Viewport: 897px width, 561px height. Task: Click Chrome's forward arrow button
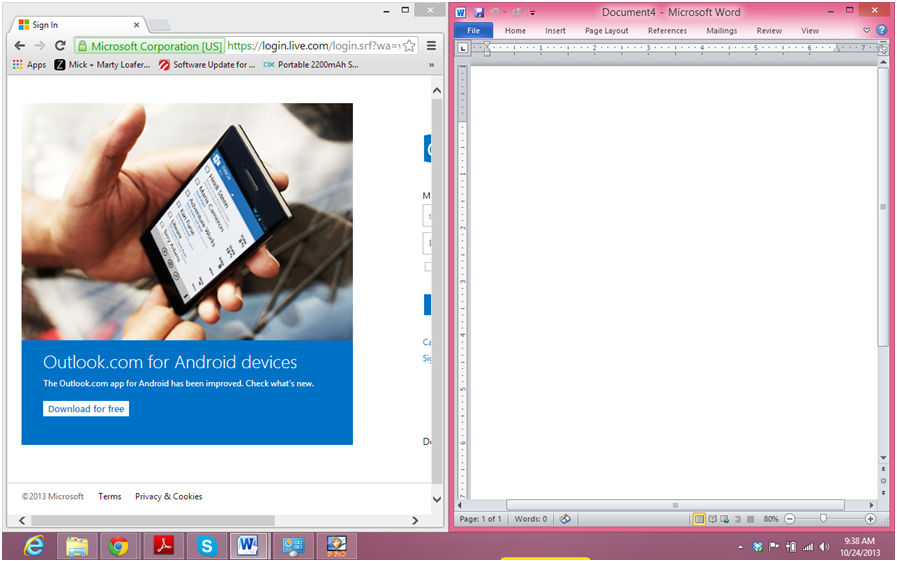click(x=39, y=46)
